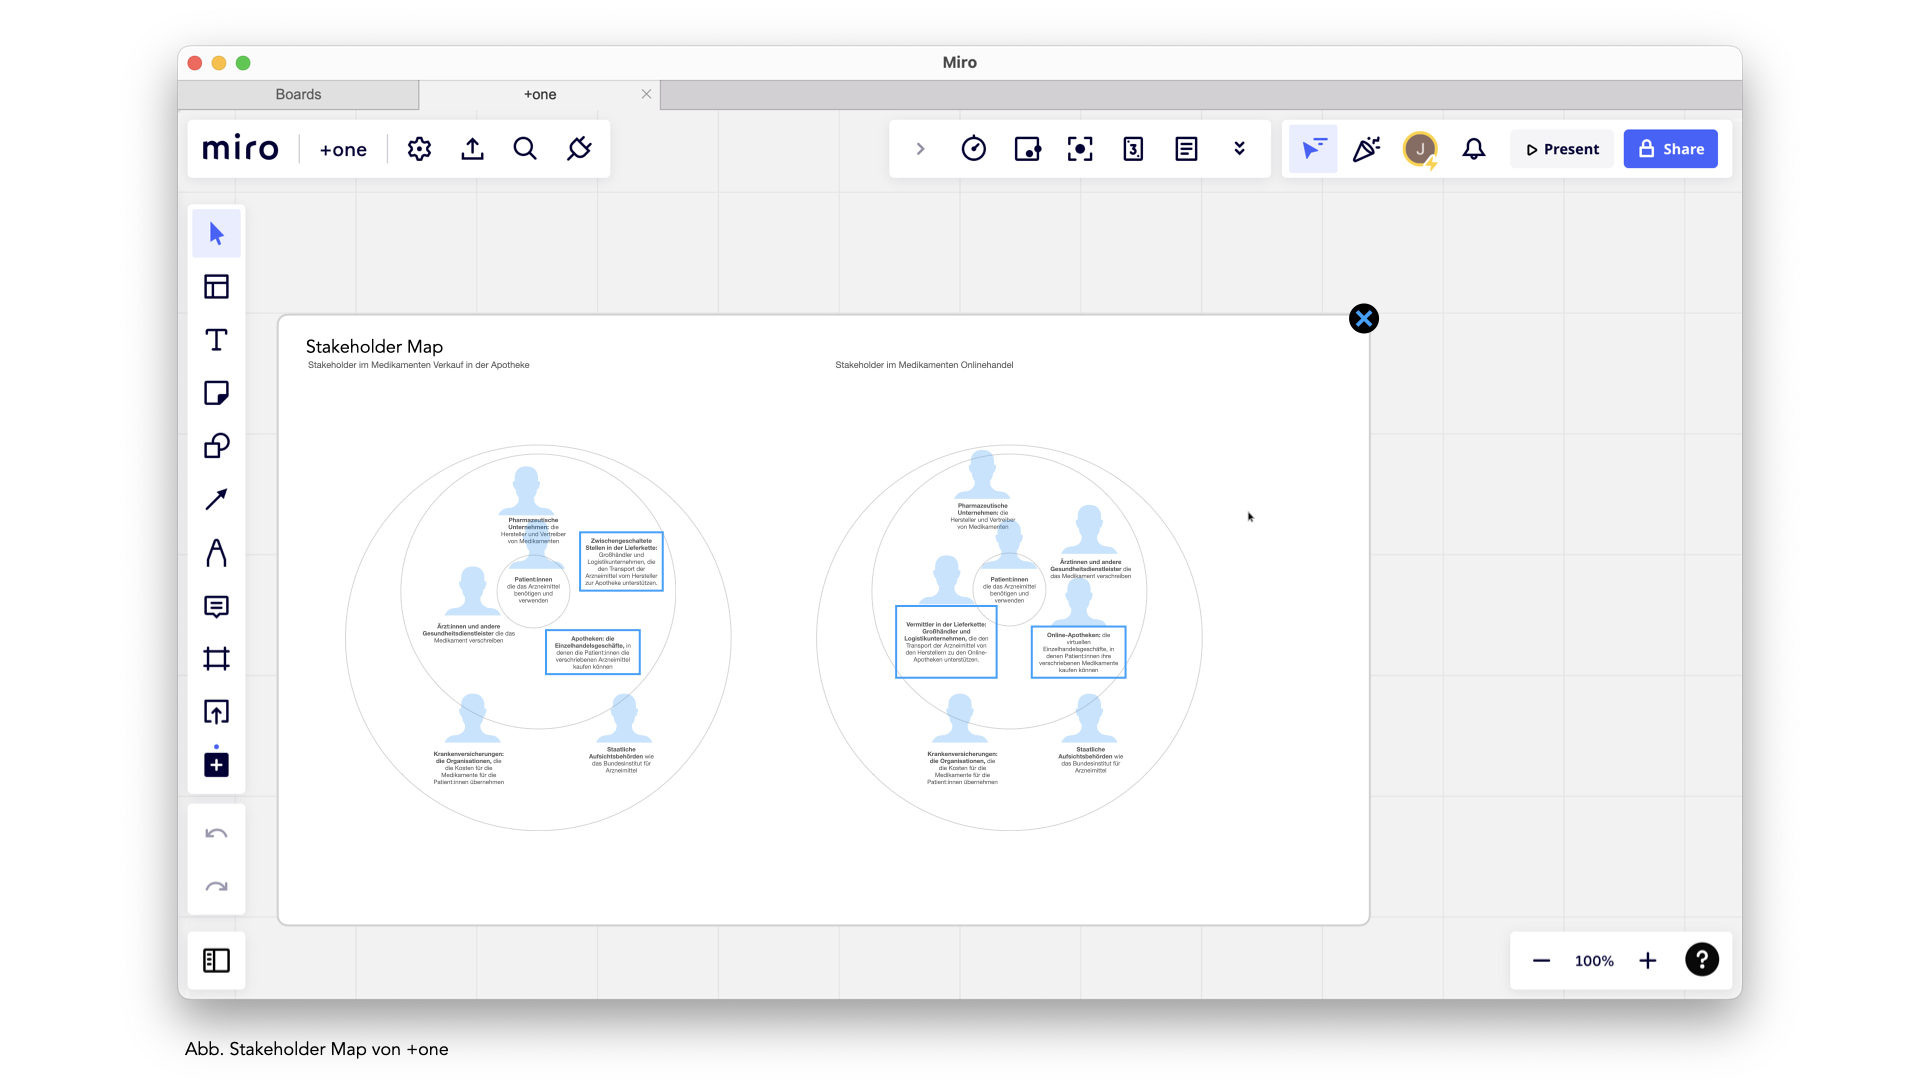Switch to the Boards tab

(x=298, y=94)
